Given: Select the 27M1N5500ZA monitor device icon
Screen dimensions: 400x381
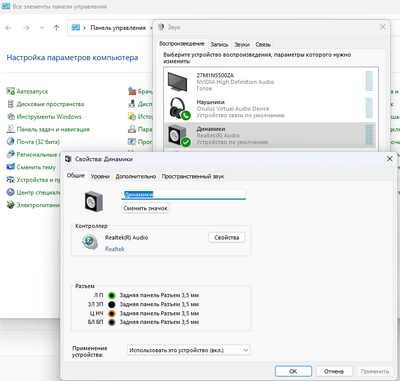Looking at the screenshot, I should (177, 82).
